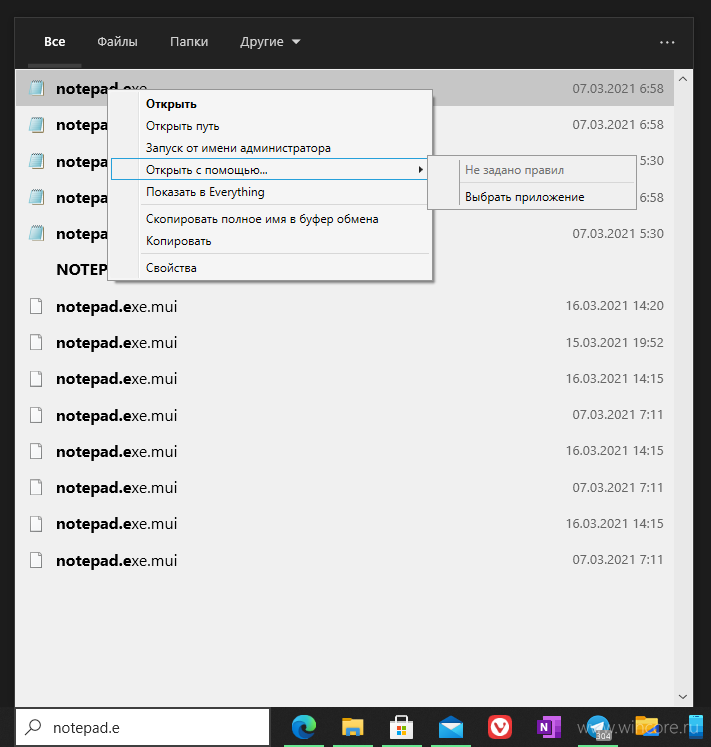Image resolution: width=711 pixels, height=747 pixels.
Task: Click the notepad icon of the highlighted row
Action: [x=36, y=88]
